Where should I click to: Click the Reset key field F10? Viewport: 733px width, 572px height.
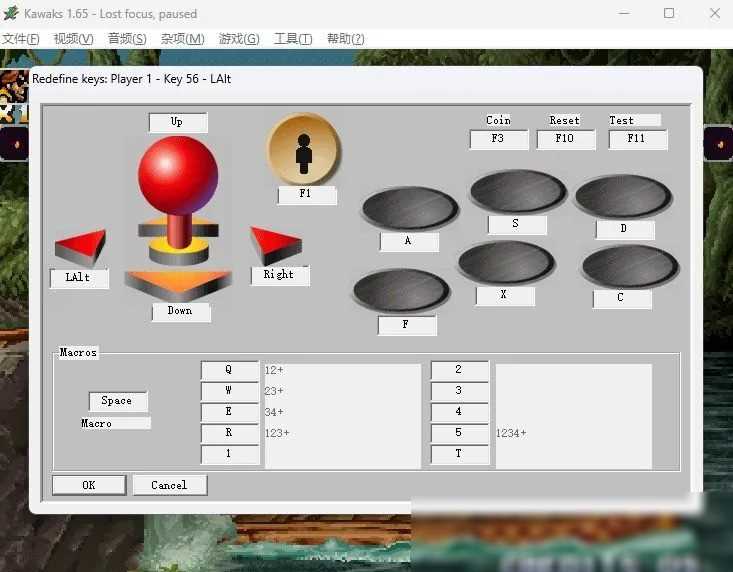565,139
